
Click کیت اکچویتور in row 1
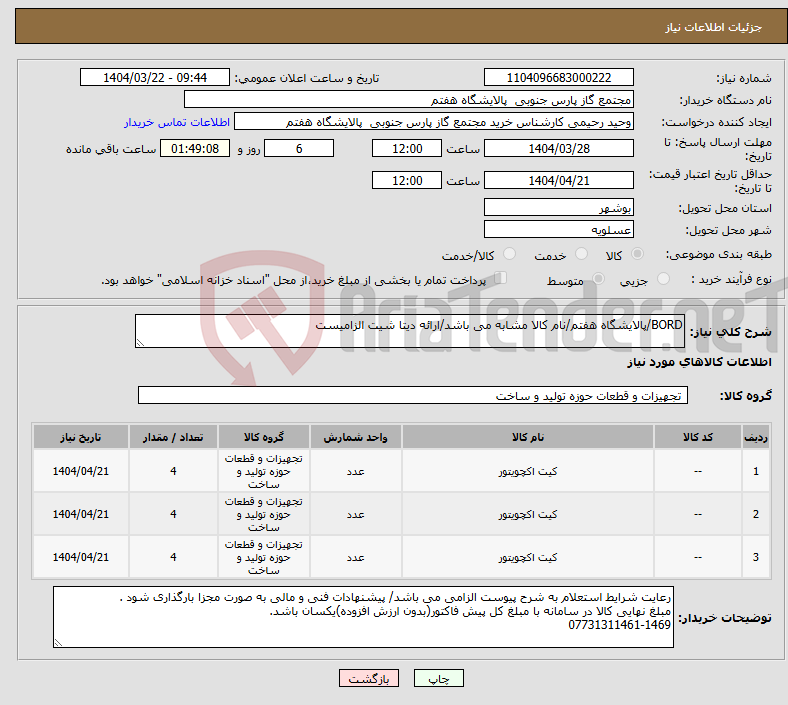pyautogui.click(x=528, y=471)
